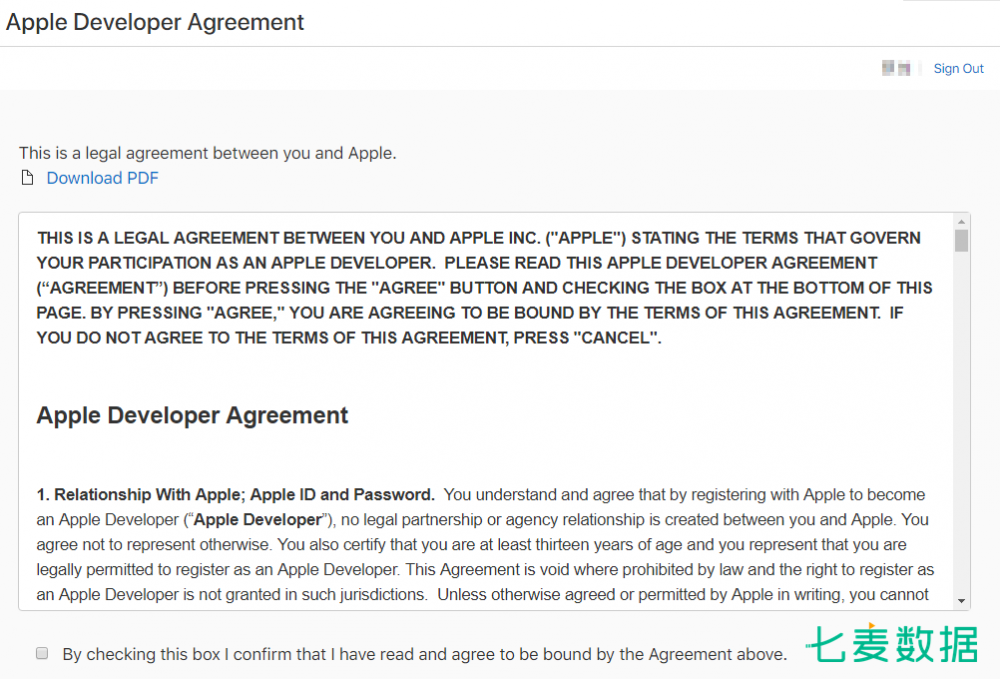1000x679 pixels.
Task: Check the agreement confirmation checkbox
Action: click(x=42, y=653)
